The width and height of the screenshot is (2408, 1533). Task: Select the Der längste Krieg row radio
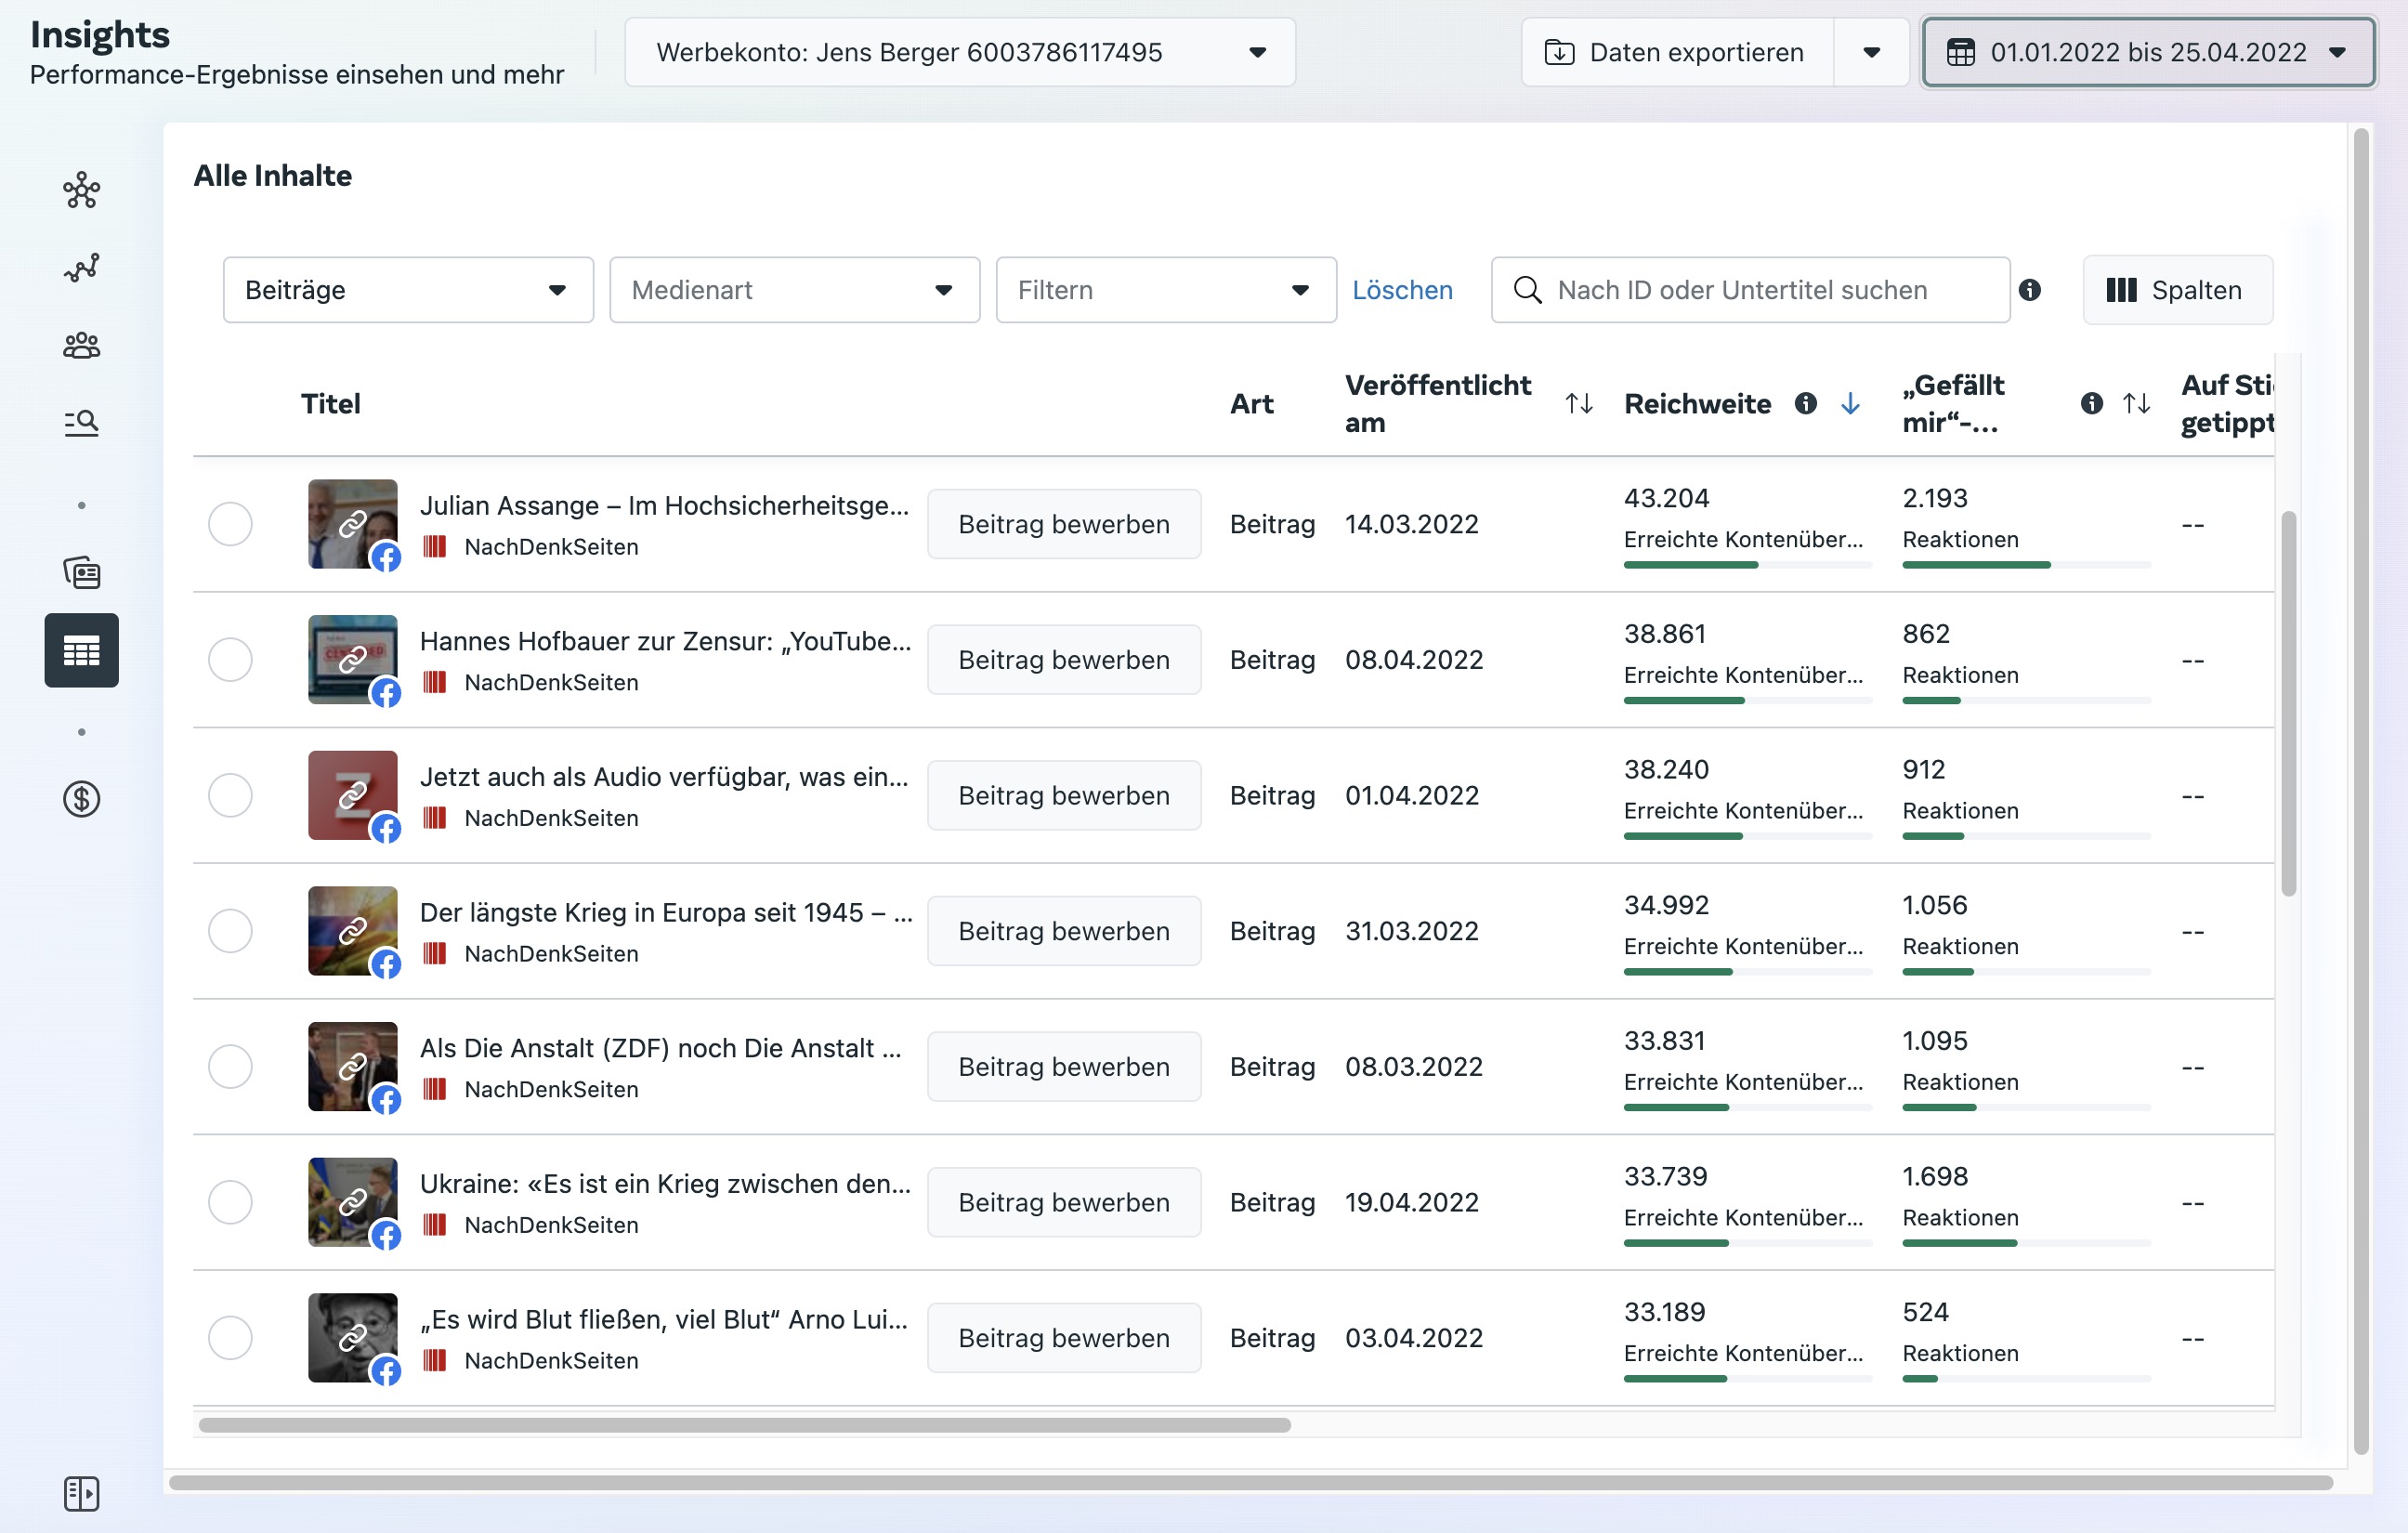(x=230, y=931)
